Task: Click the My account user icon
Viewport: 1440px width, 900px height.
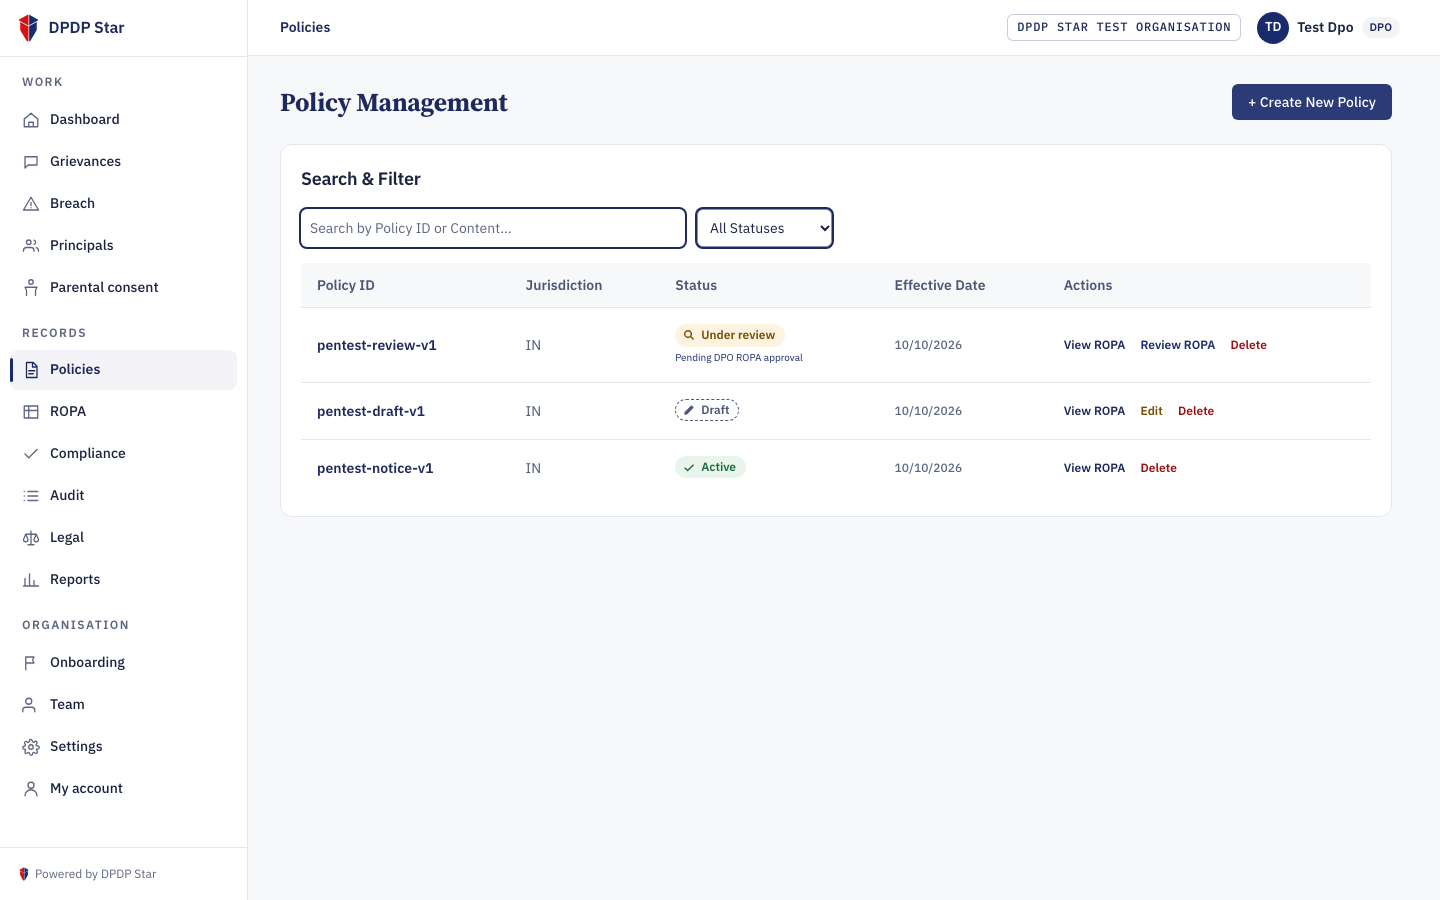Action: point(31,789)
